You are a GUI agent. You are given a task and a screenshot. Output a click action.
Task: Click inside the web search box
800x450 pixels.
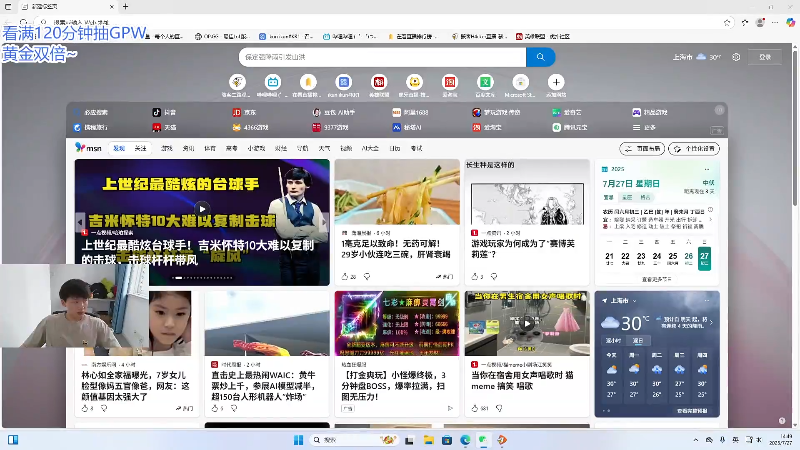point(383,57)
